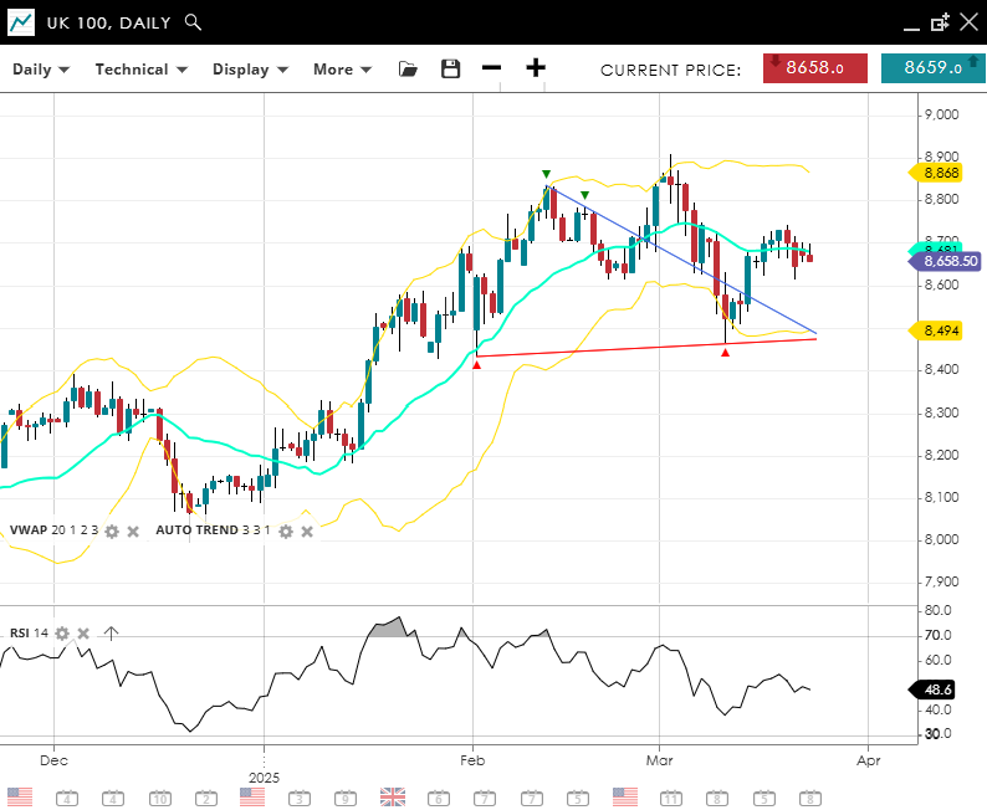Zoom in with the plus icon
The width and height of the screenshot is (987, 810).
[x=536, y=68]
